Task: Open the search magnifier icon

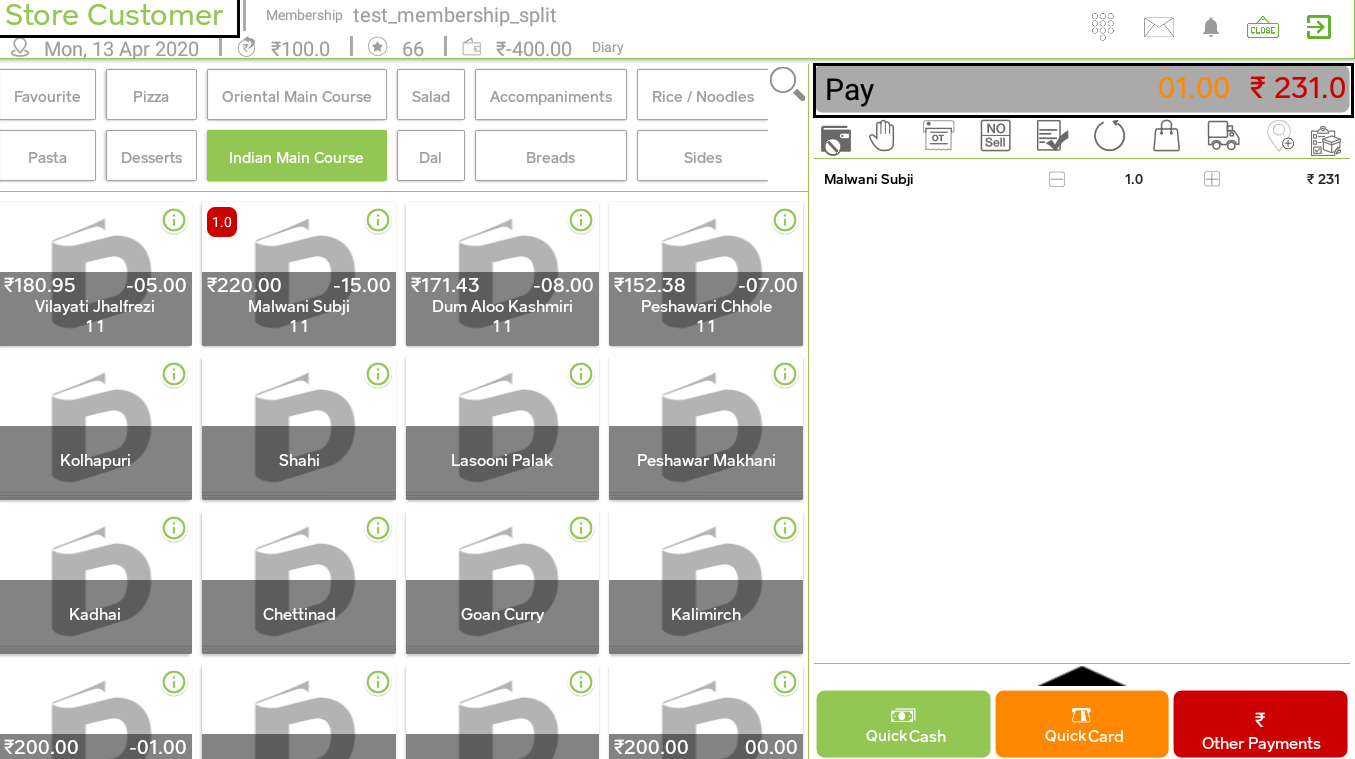Action: 787,85
